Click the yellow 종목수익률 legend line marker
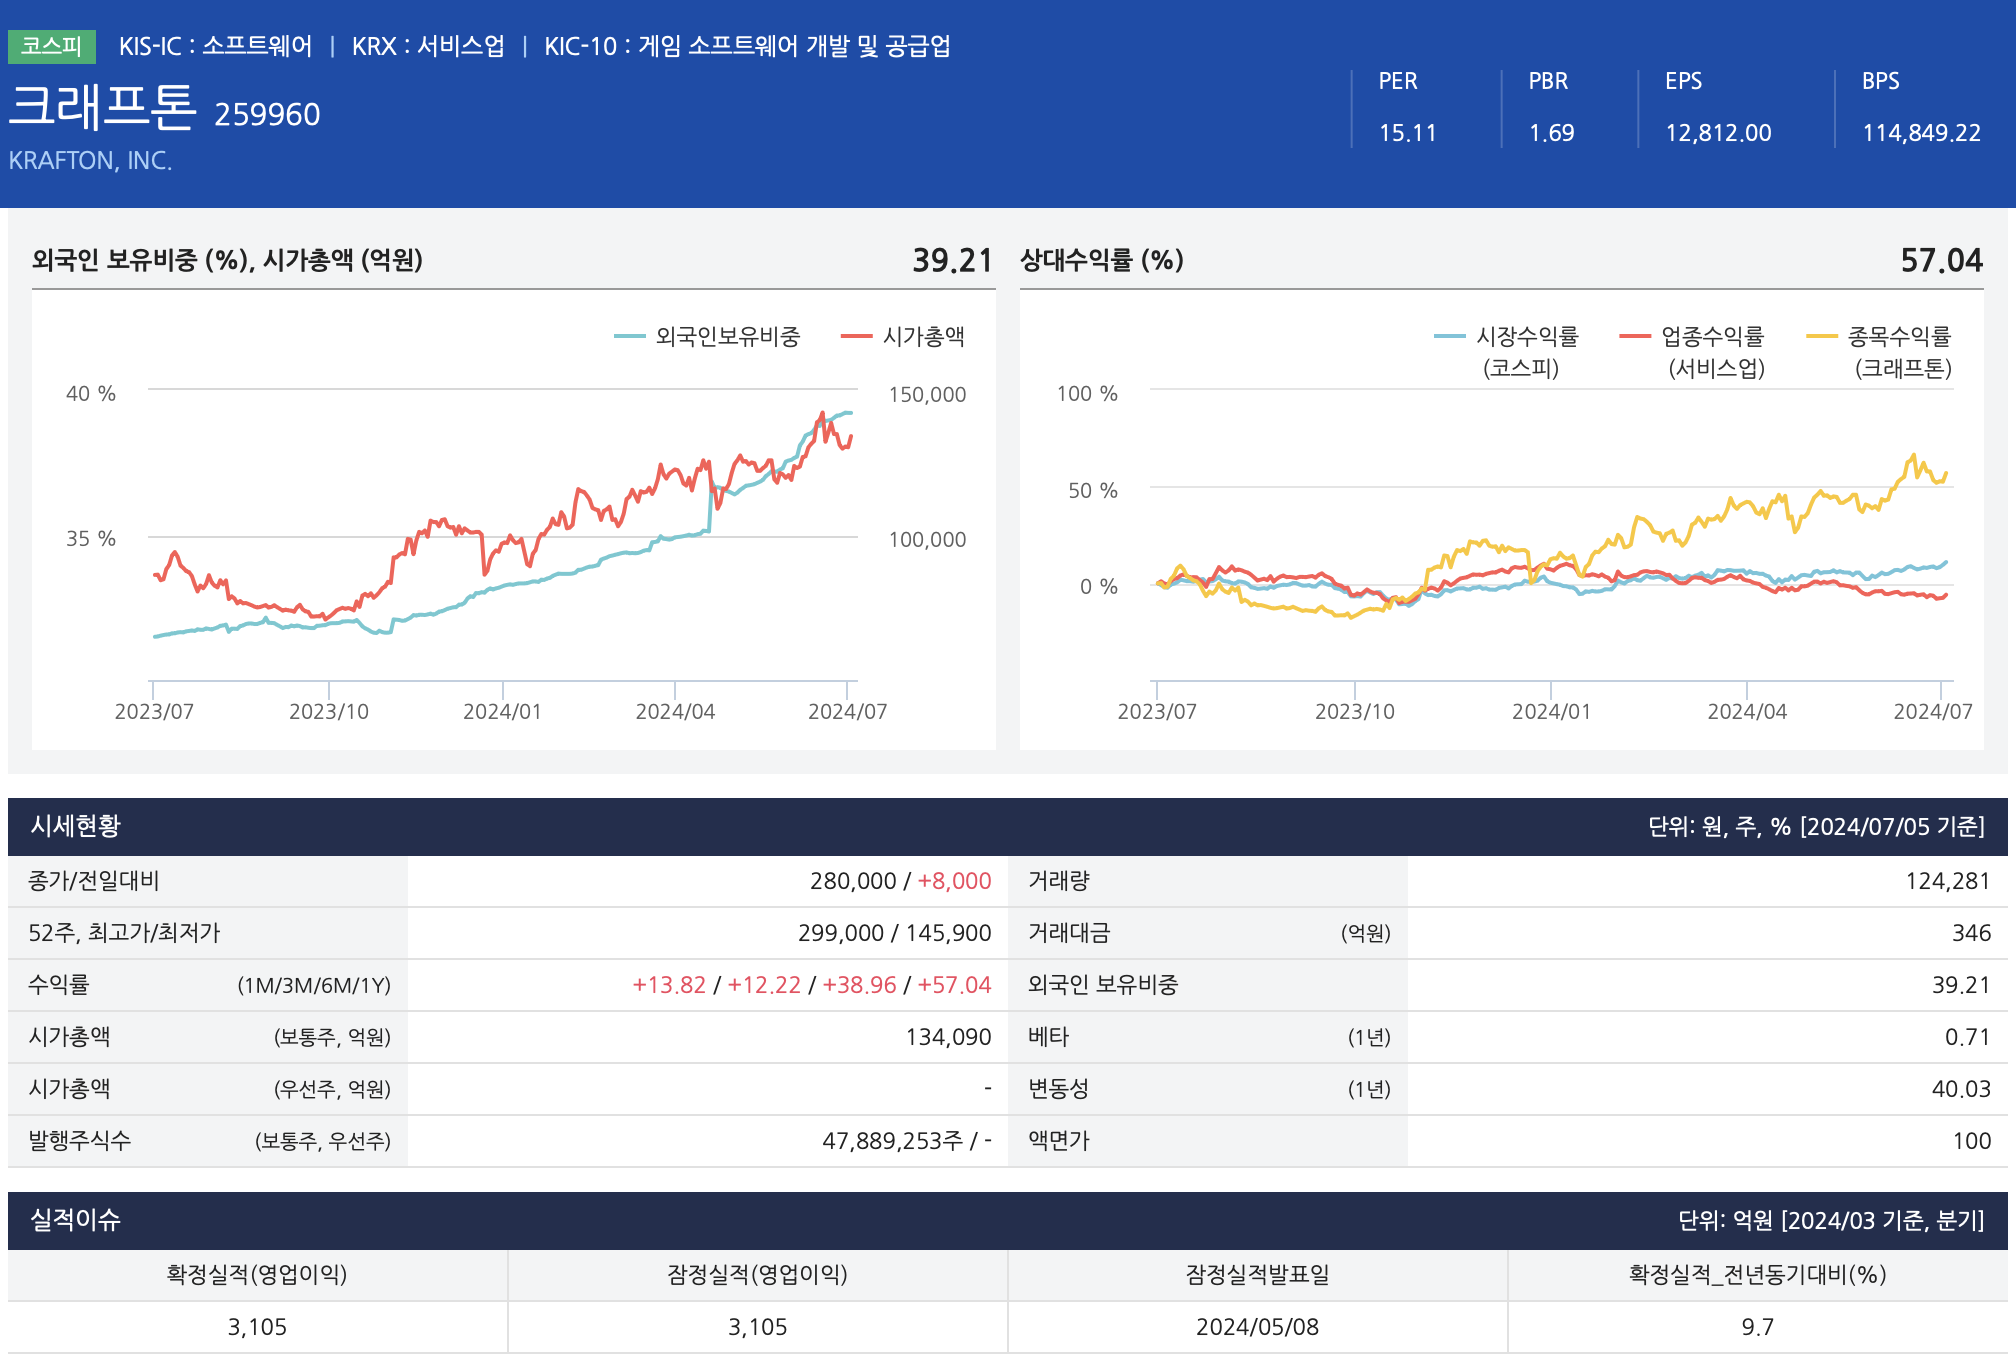 [1821, 337]
